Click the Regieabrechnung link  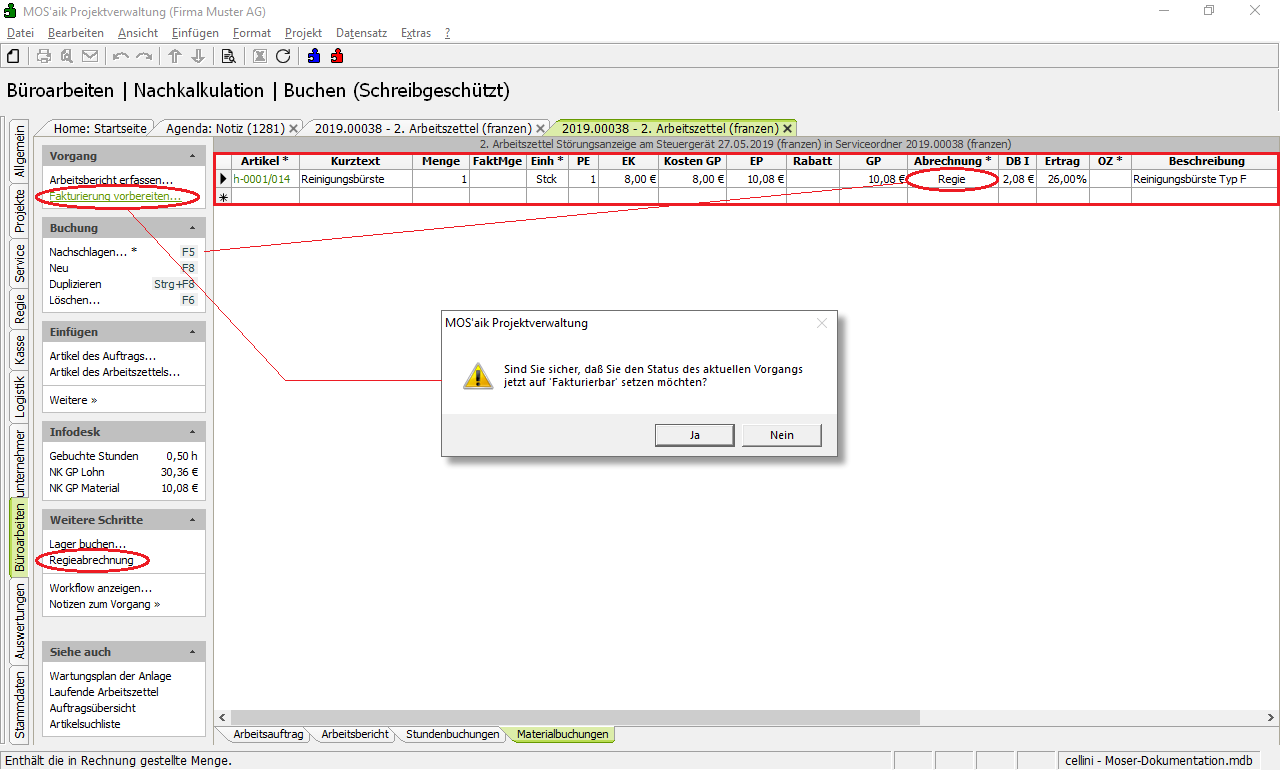pyautogui.click(x=91, y=560)
